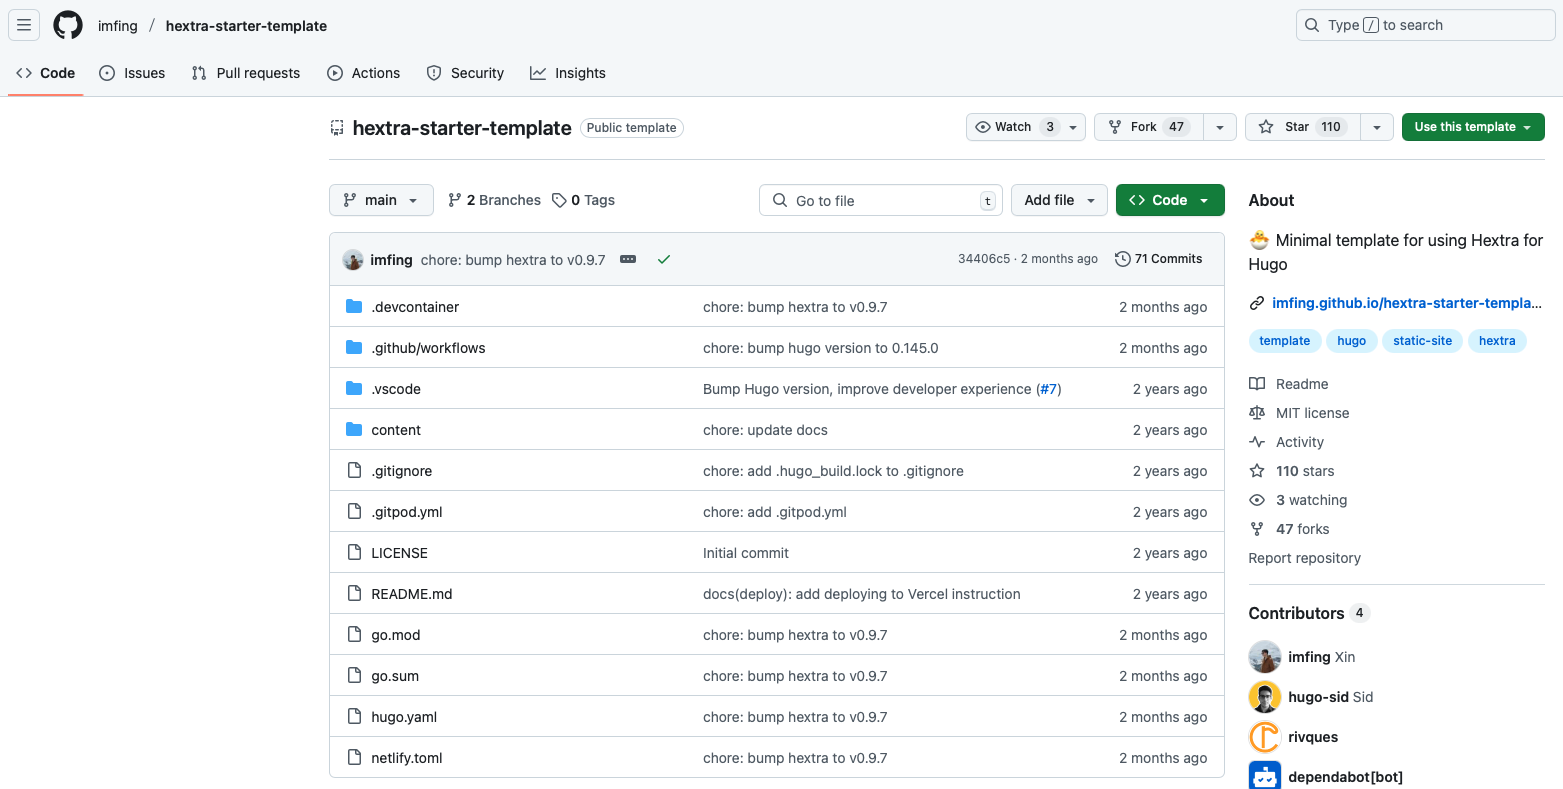Open commit hash 34406c5
1563x789 pixels.
[x=984, y=259]
